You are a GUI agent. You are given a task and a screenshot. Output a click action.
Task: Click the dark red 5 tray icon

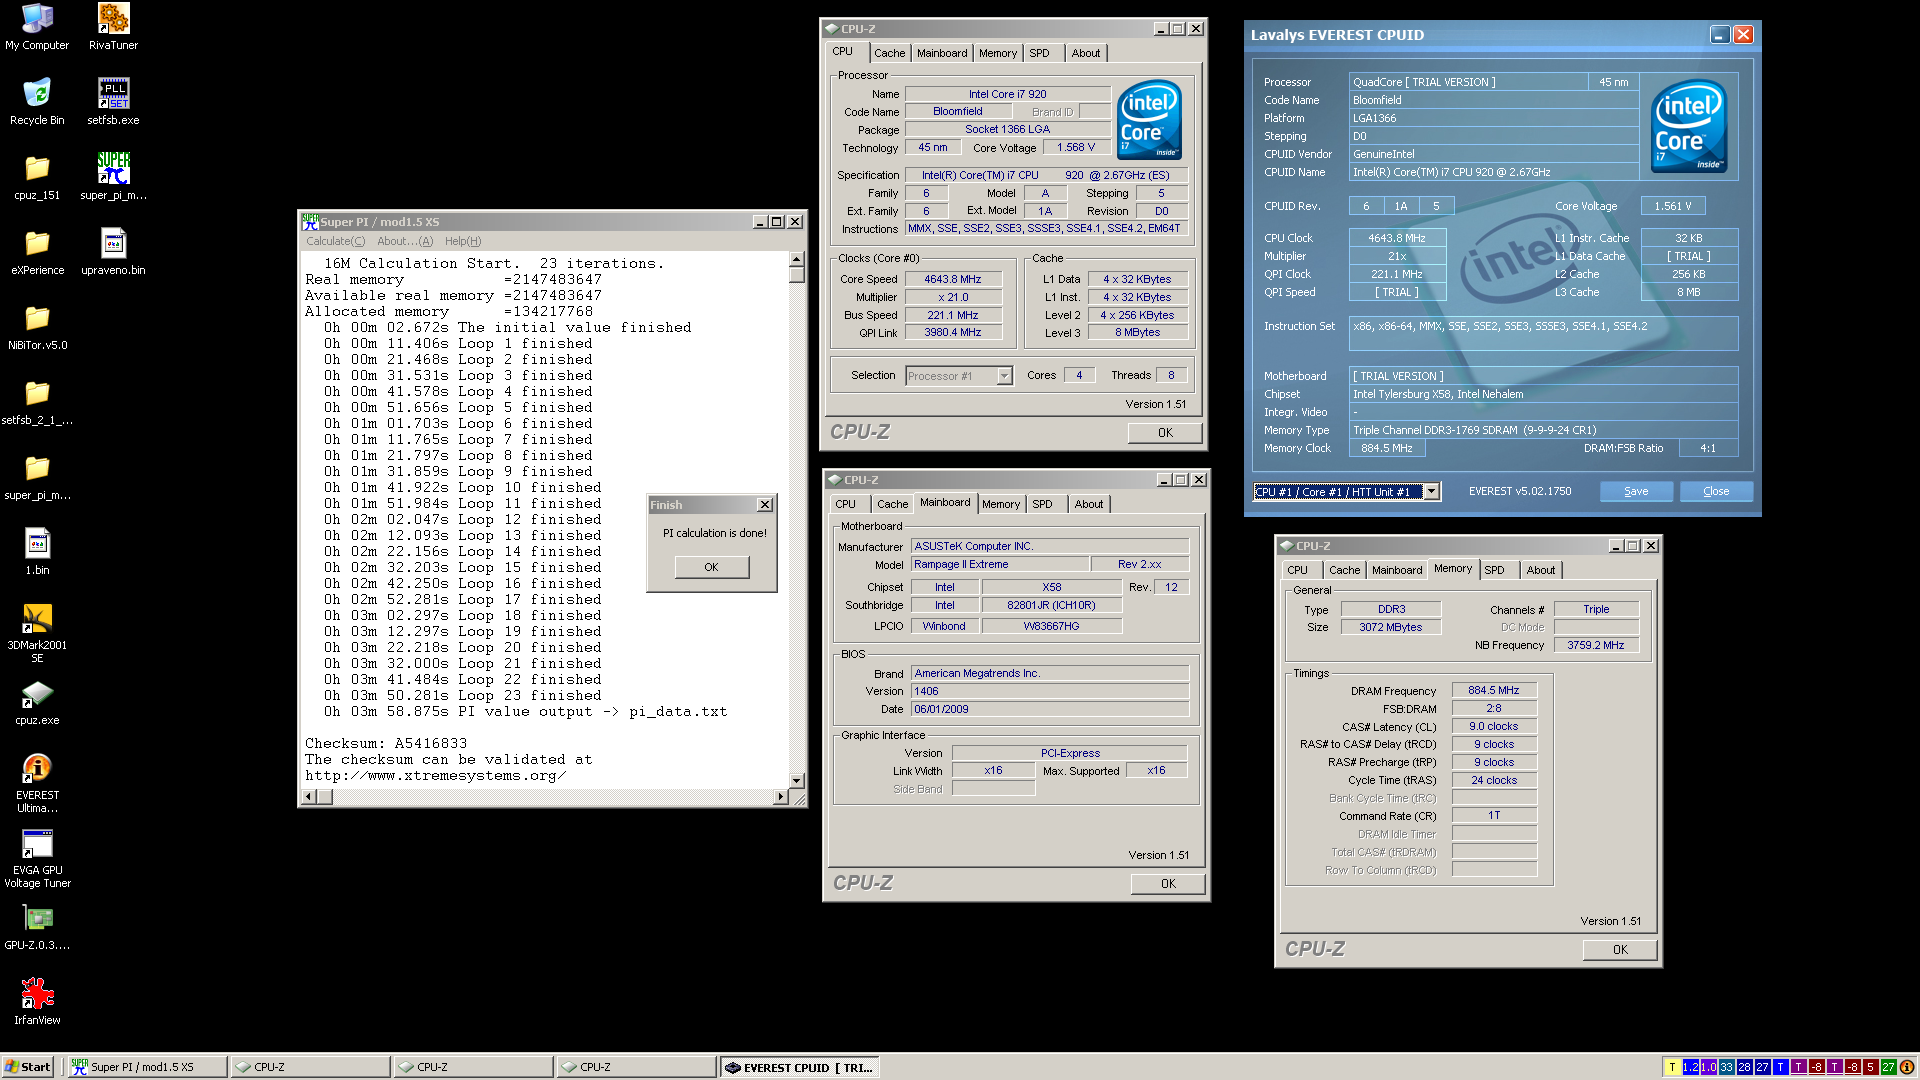point(1870,1067)
